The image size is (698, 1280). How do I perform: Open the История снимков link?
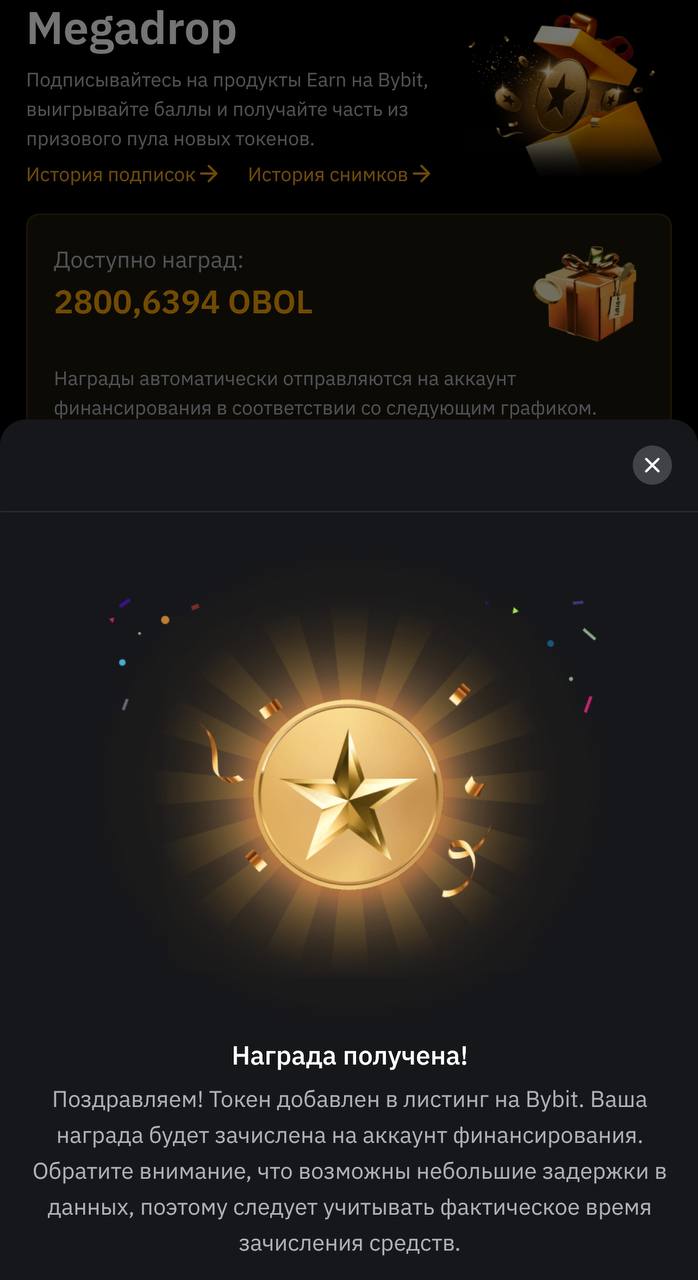[x=339, y=174]
